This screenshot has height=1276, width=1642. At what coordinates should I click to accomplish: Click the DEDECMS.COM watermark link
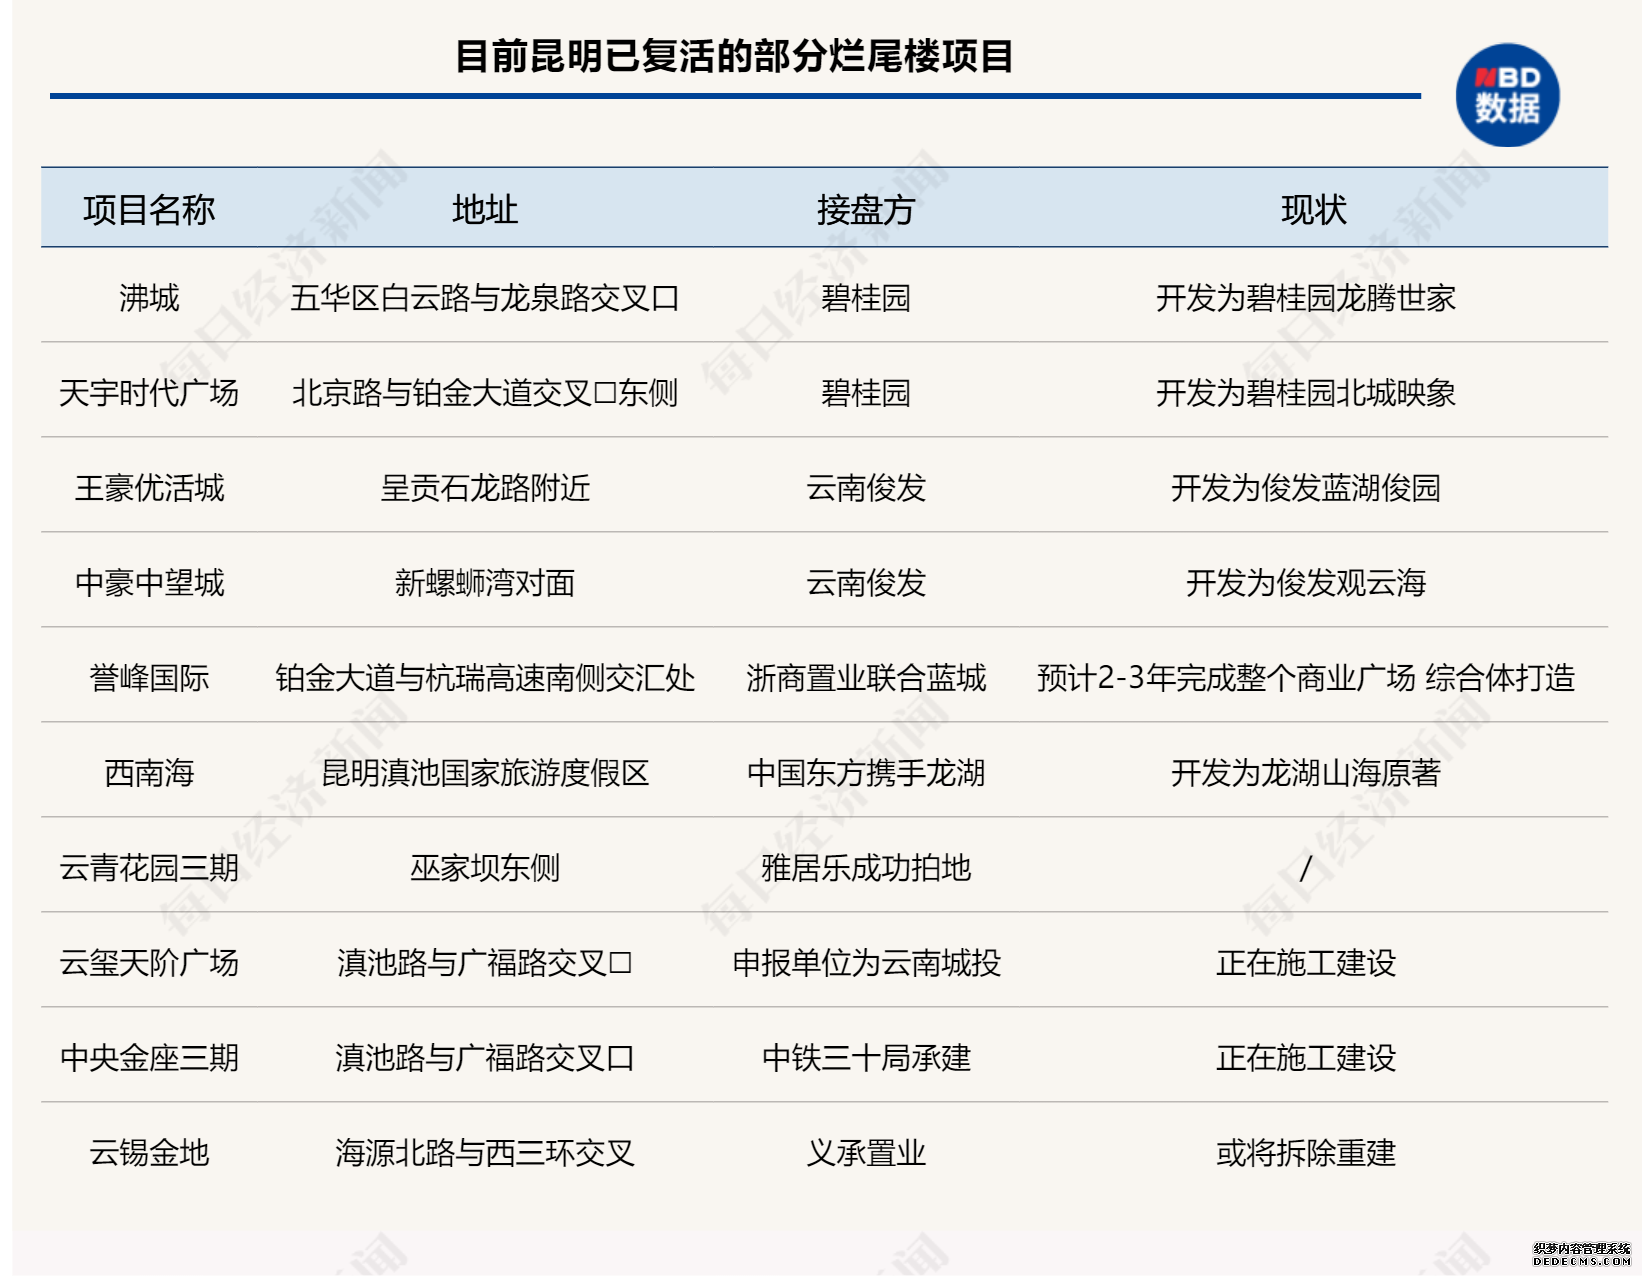coord(1582,1262)
